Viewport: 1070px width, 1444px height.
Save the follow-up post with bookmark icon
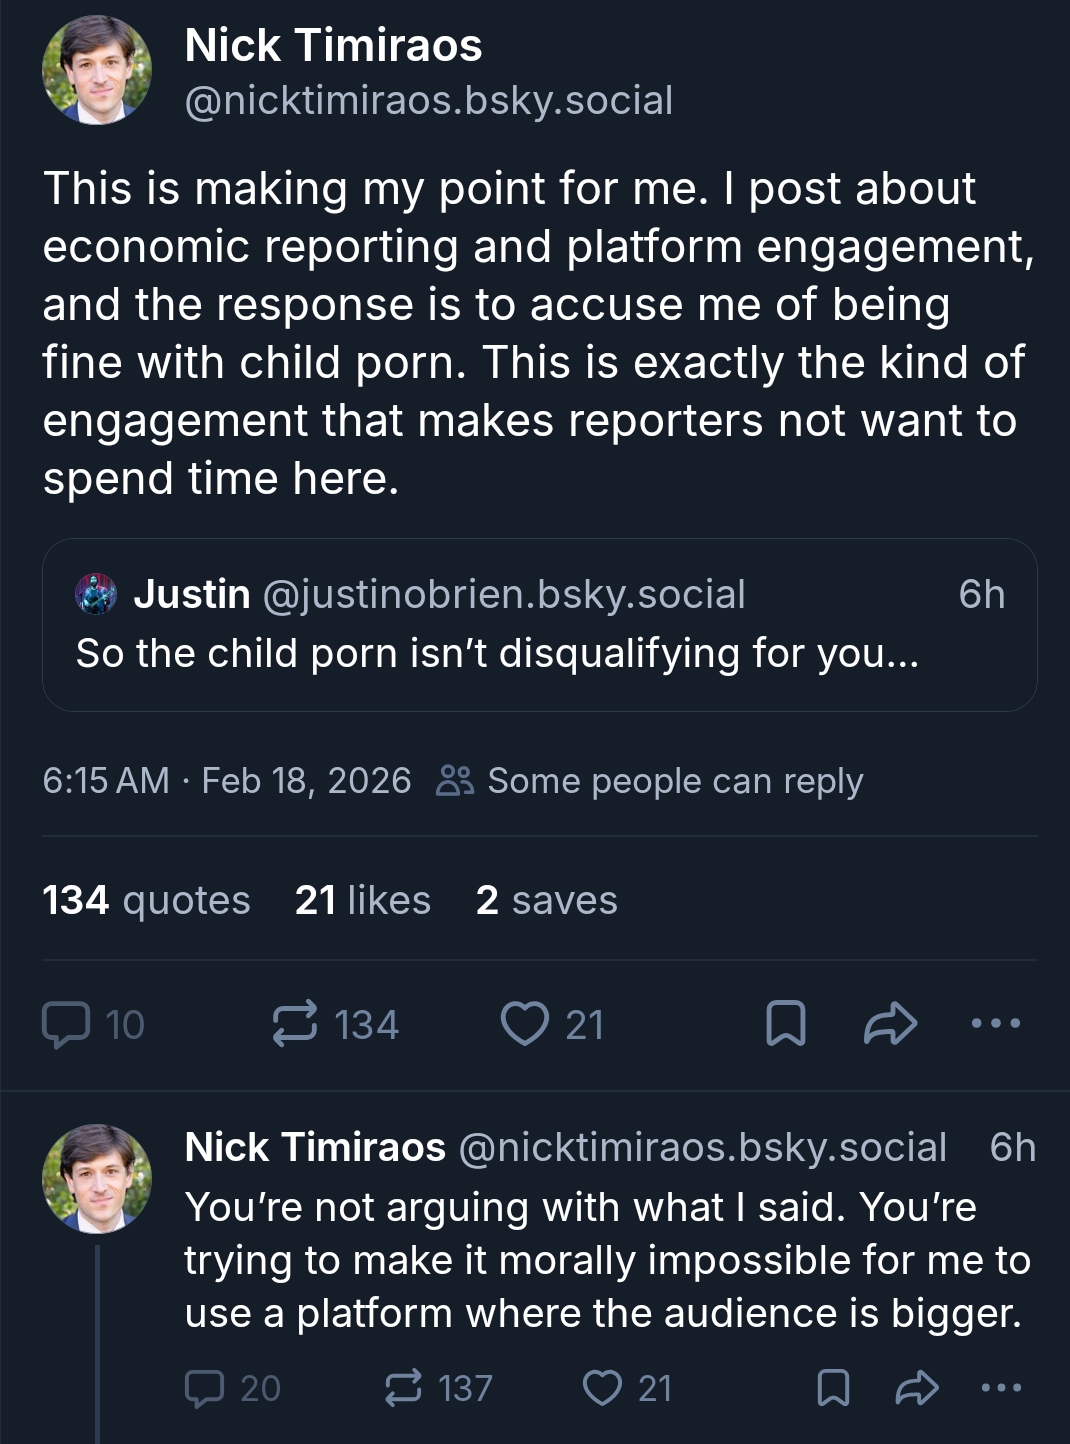pyautogui.click(x=833, y=1388)
